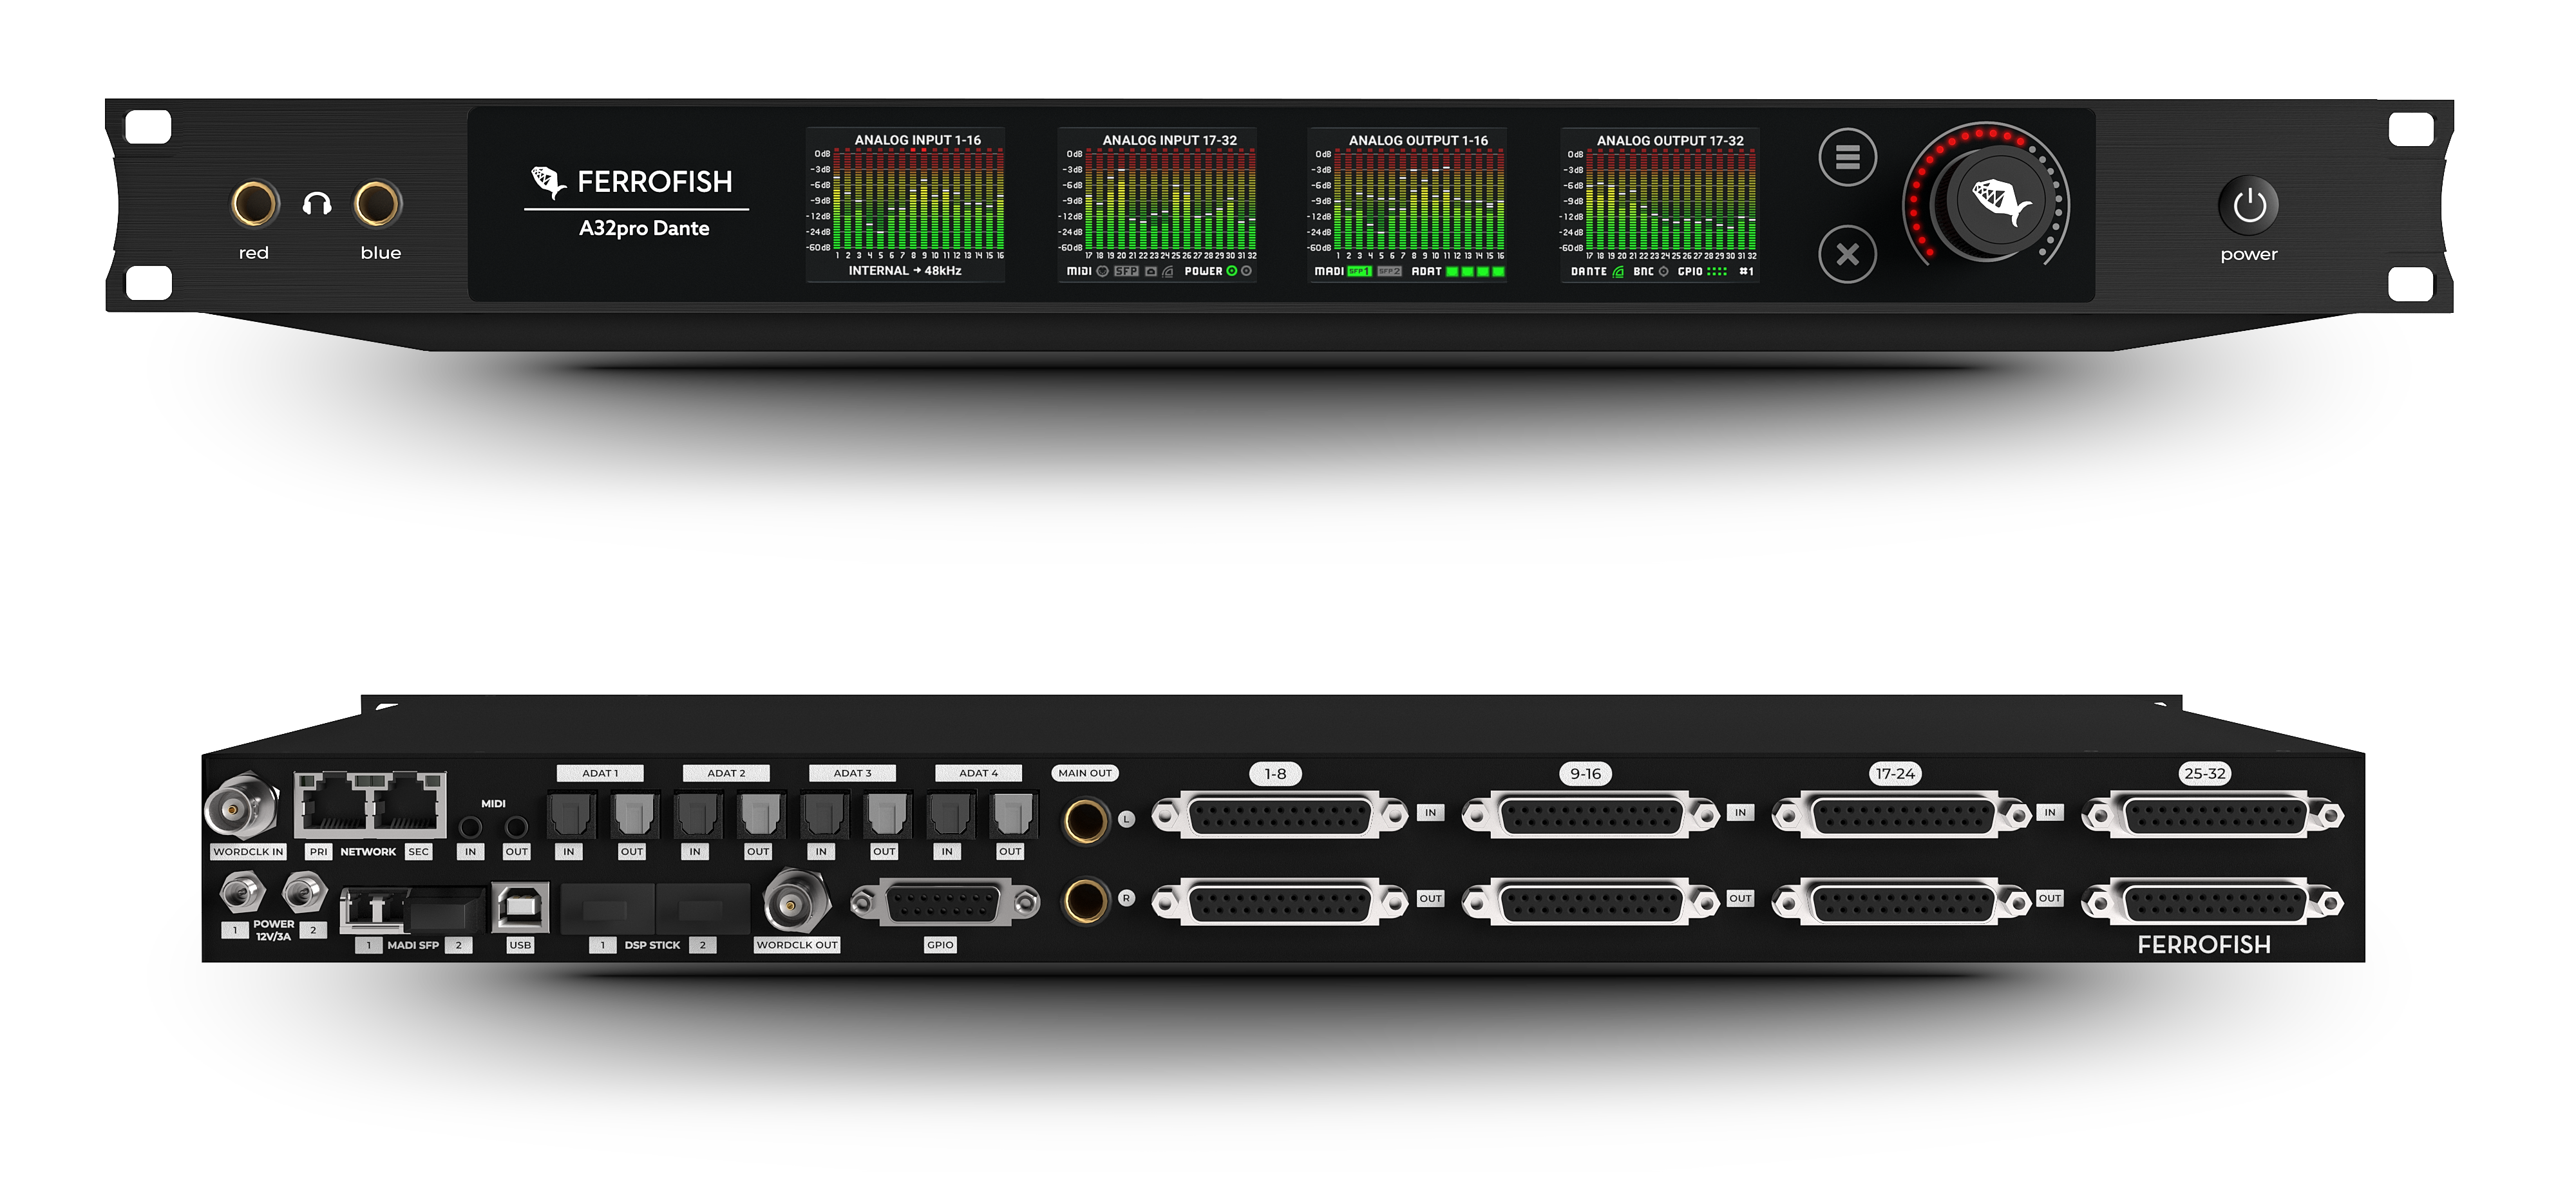Click the 1-8 OUT D-sub connector

1279,903
